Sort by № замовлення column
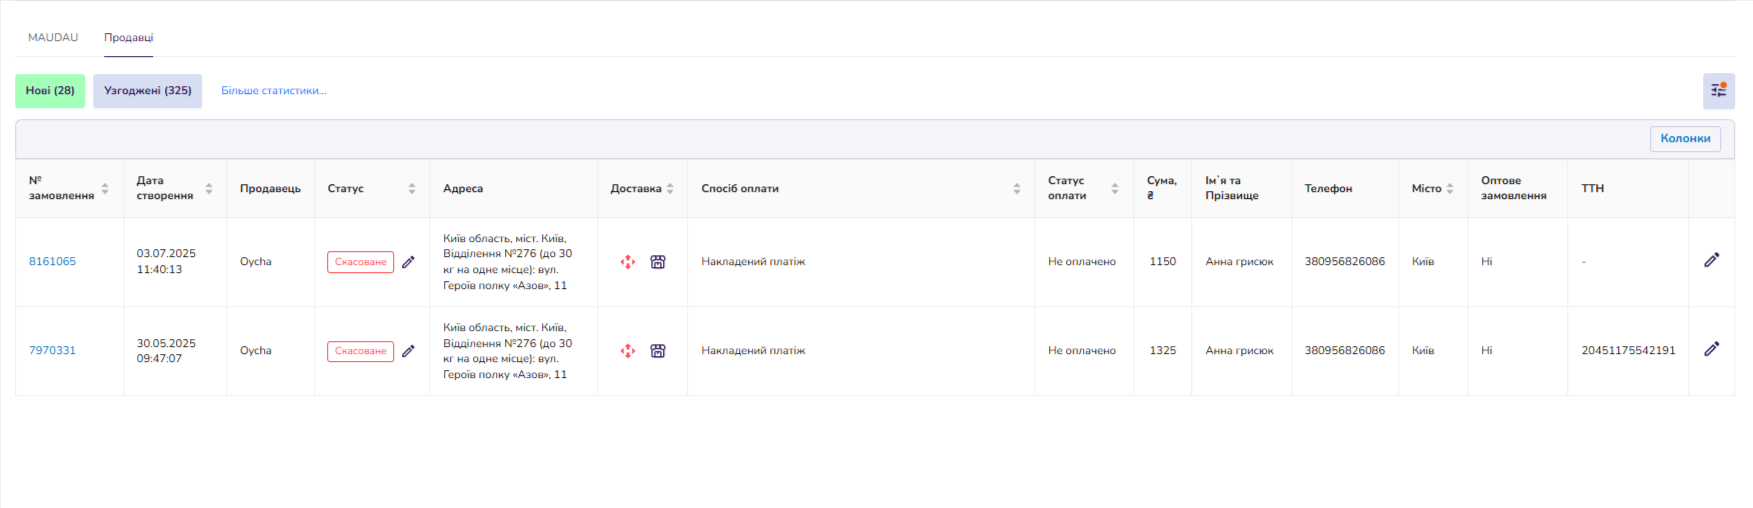1753x508 pixels. click(105, 188)
